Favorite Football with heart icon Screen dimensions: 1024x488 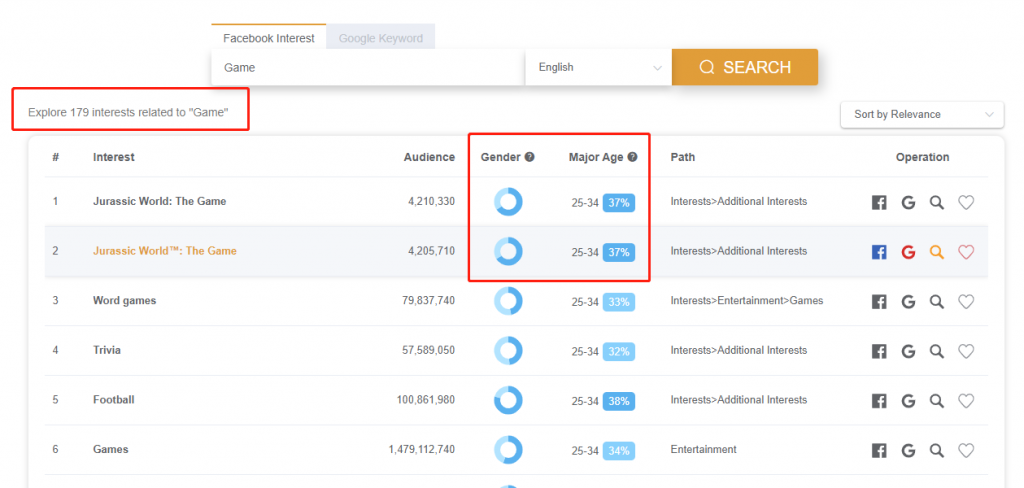[x=966, y=401]
